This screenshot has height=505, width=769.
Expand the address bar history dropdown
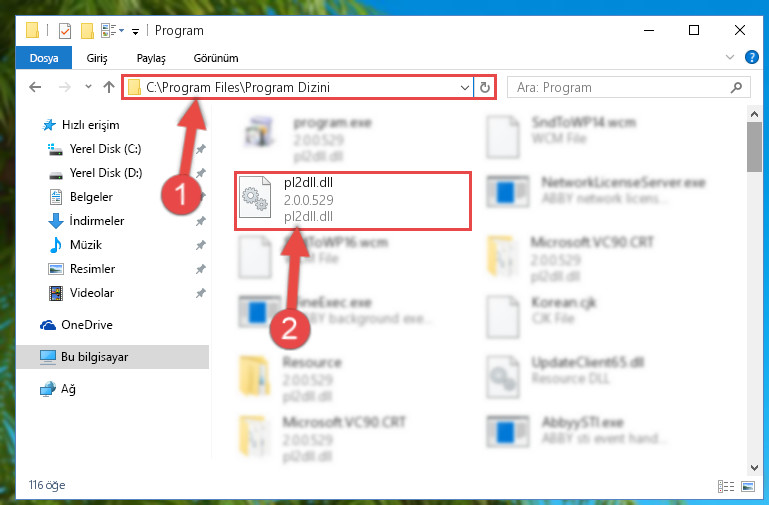tap(464, 88)
